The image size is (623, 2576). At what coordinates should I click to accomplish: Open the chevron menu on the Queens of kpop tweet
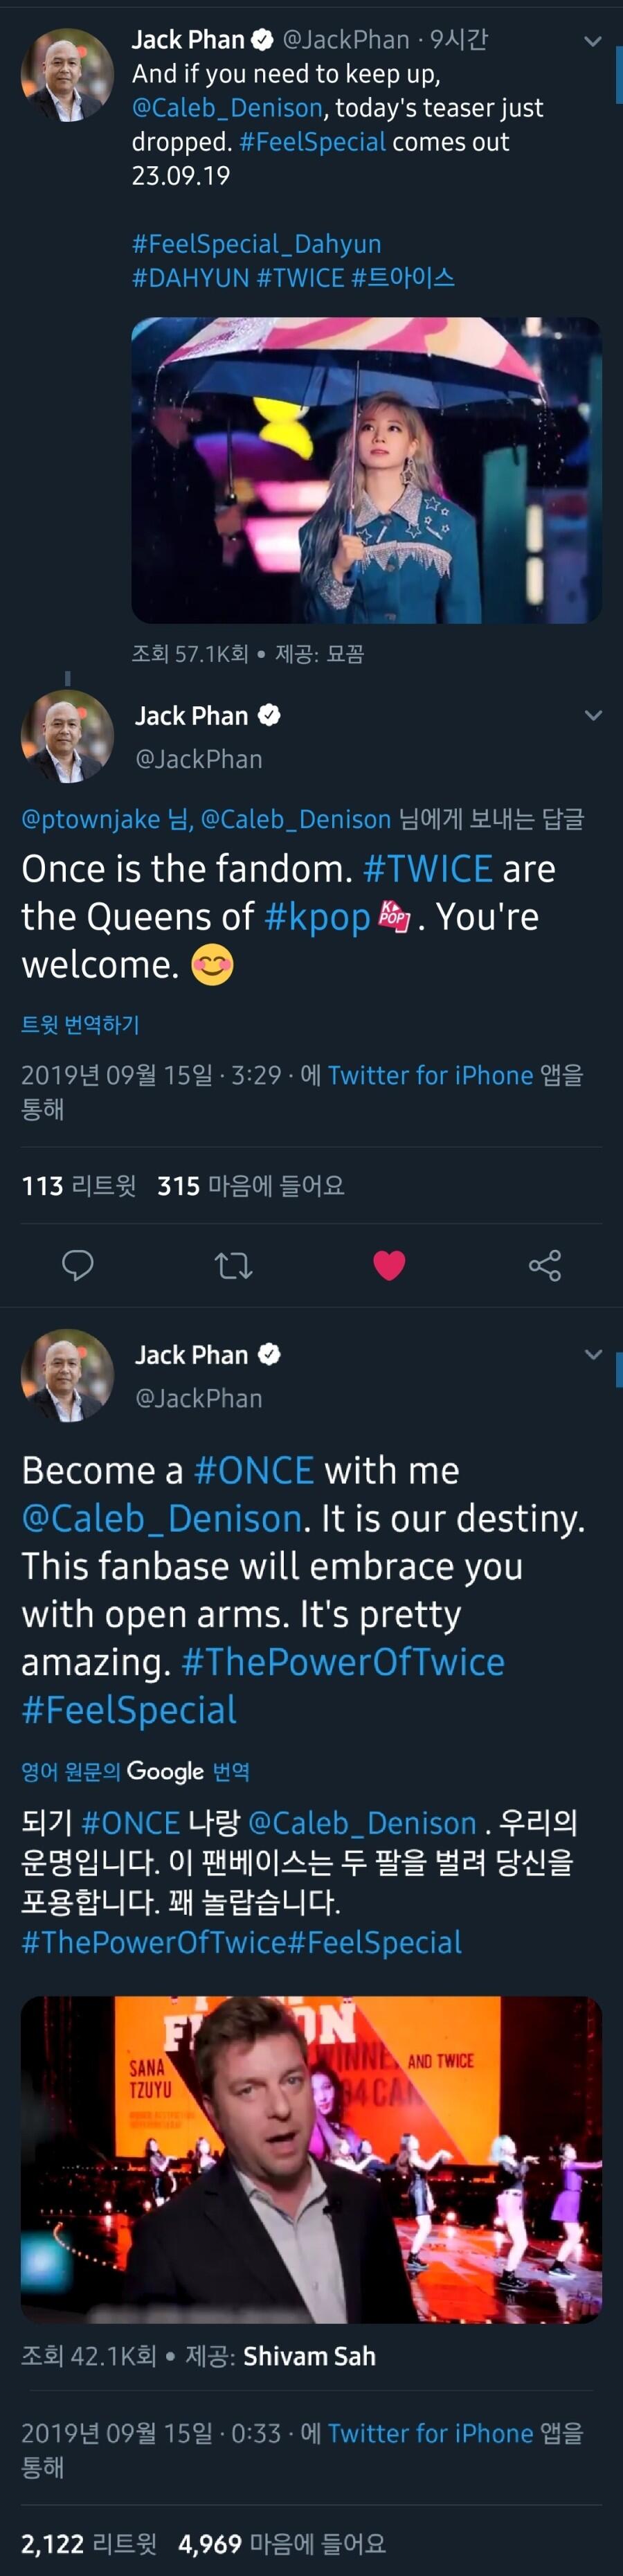coord(593,716)
